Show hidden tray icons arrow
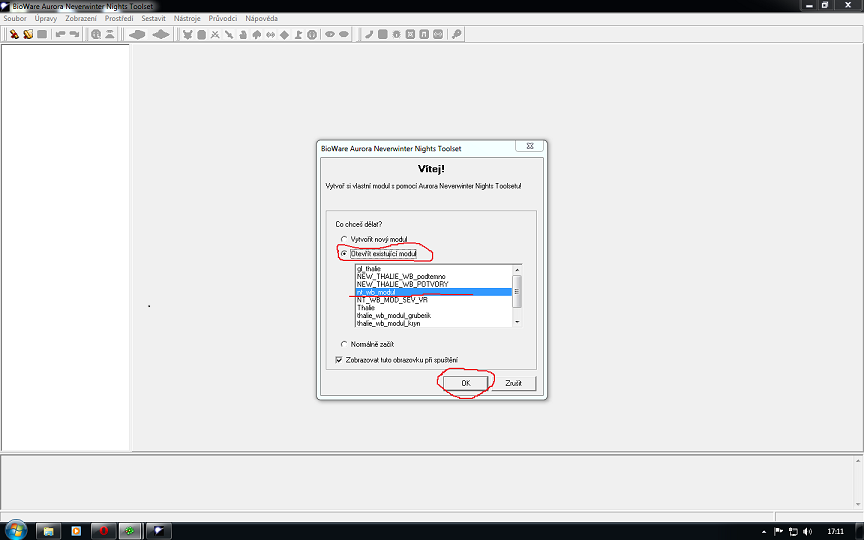Viewport: 864px width, 540px height. (765, 530)
